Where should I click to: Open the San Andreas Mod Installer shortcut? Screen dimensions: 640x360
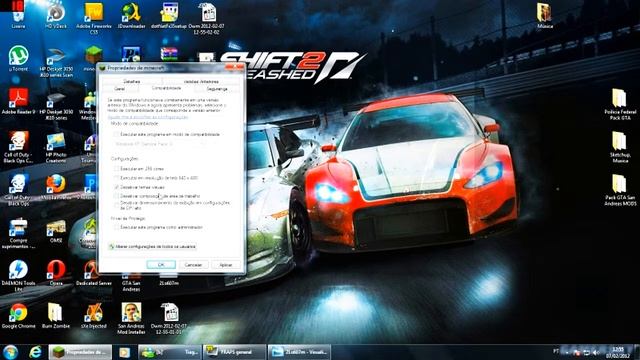(131, 318)
